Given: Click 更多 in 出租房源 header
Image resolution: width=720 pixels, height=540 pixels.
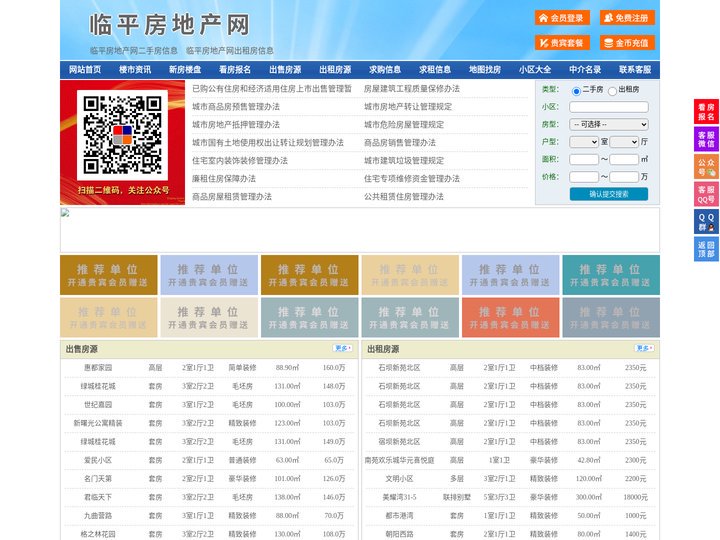Looking at the screenshot, I should tap(644, 349).
